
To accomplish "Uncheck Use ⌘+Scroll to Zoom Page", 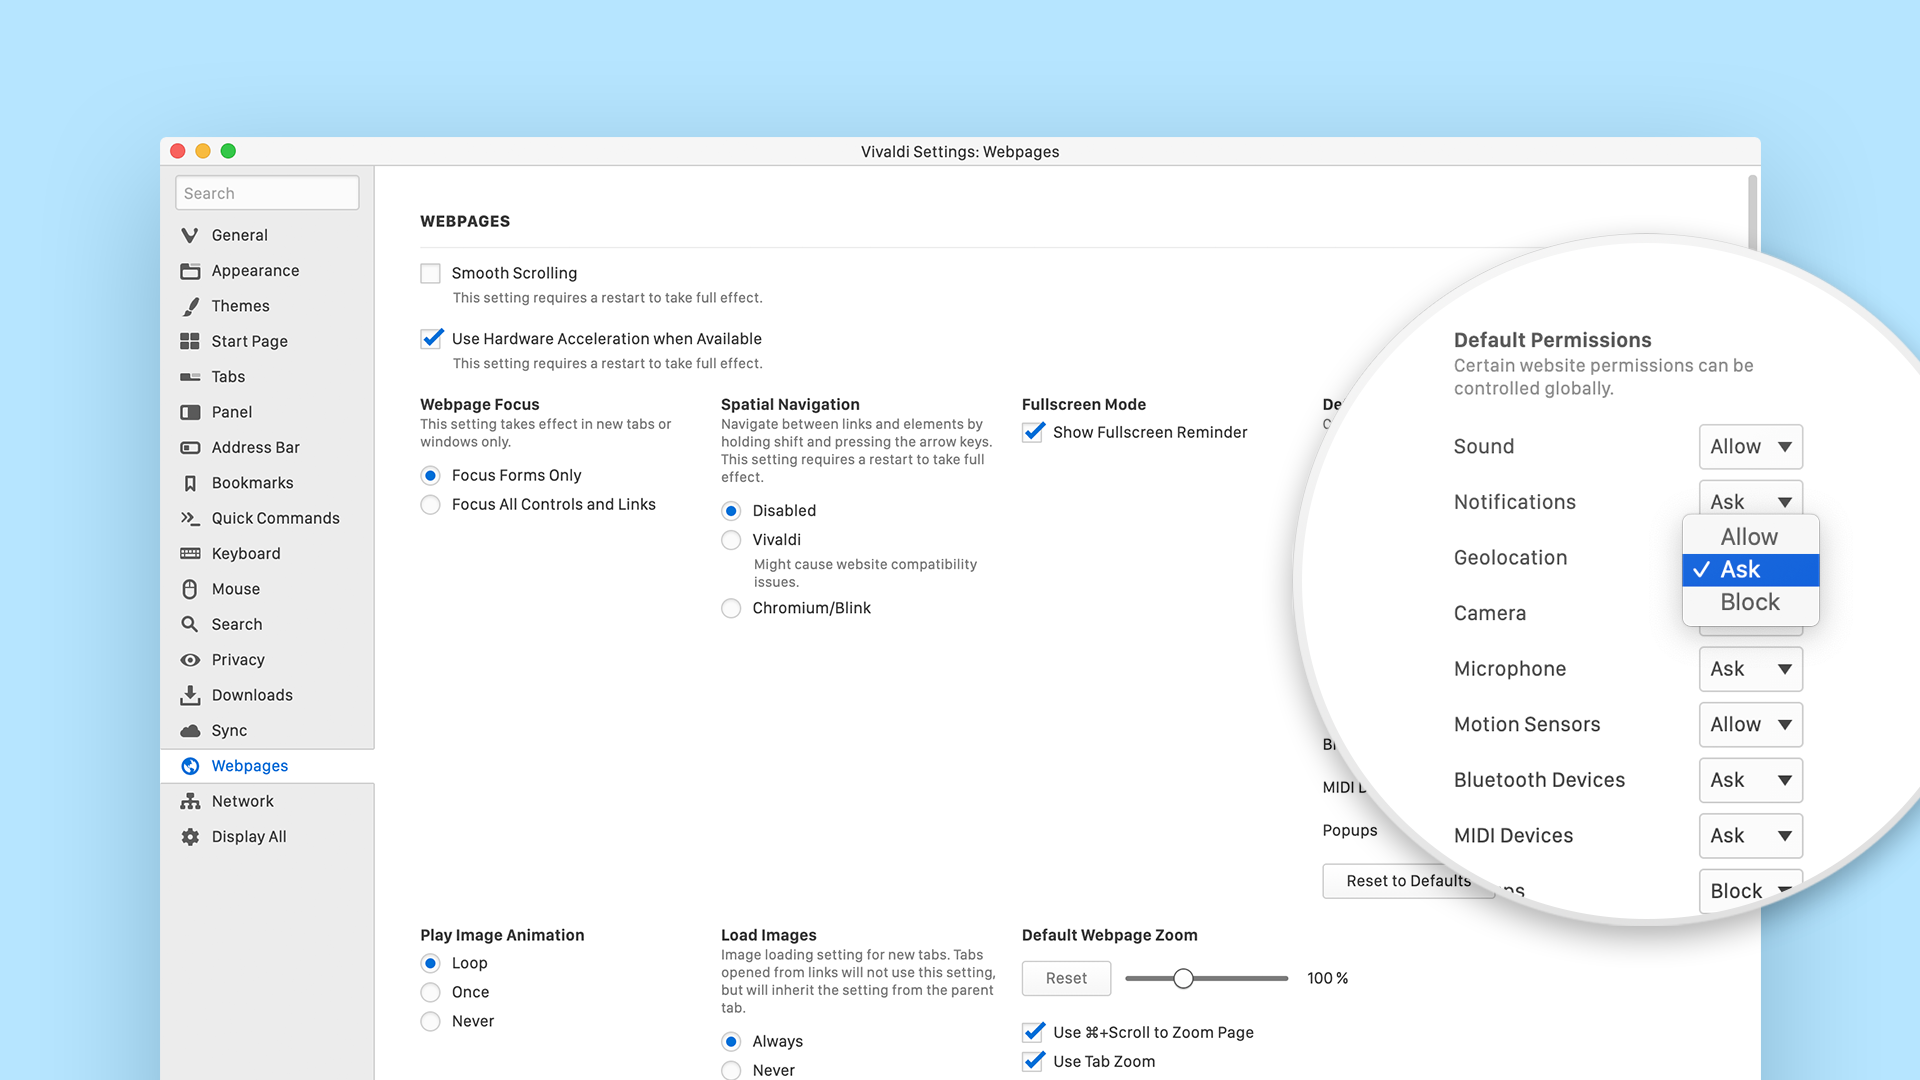I will click(x=1033, y=1032).
